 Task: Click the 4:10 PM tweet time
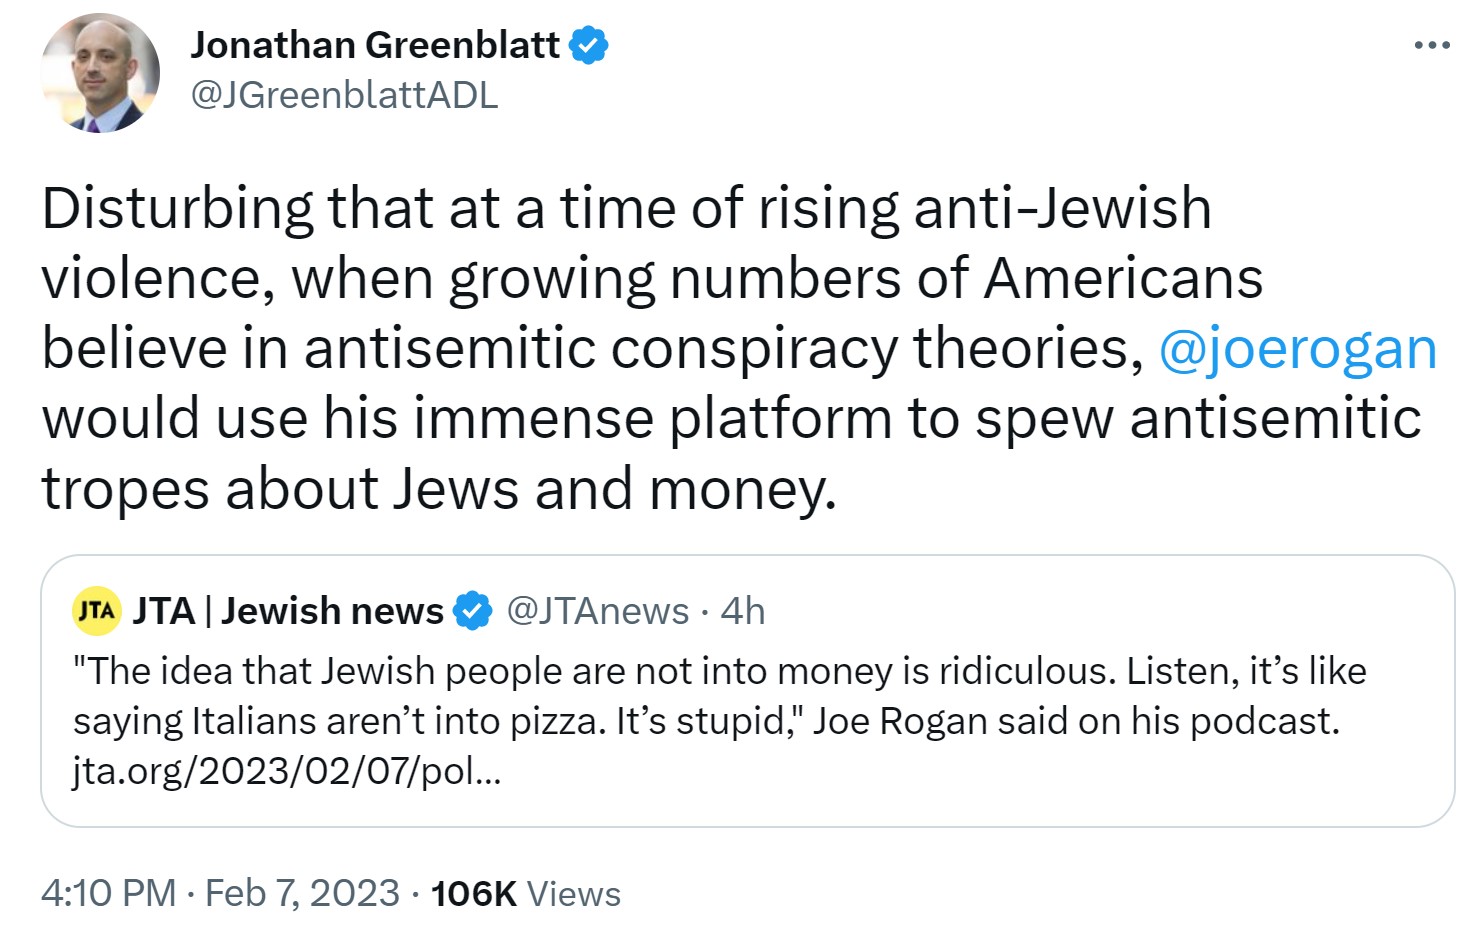pyautogui.click(x=108, y=893)
